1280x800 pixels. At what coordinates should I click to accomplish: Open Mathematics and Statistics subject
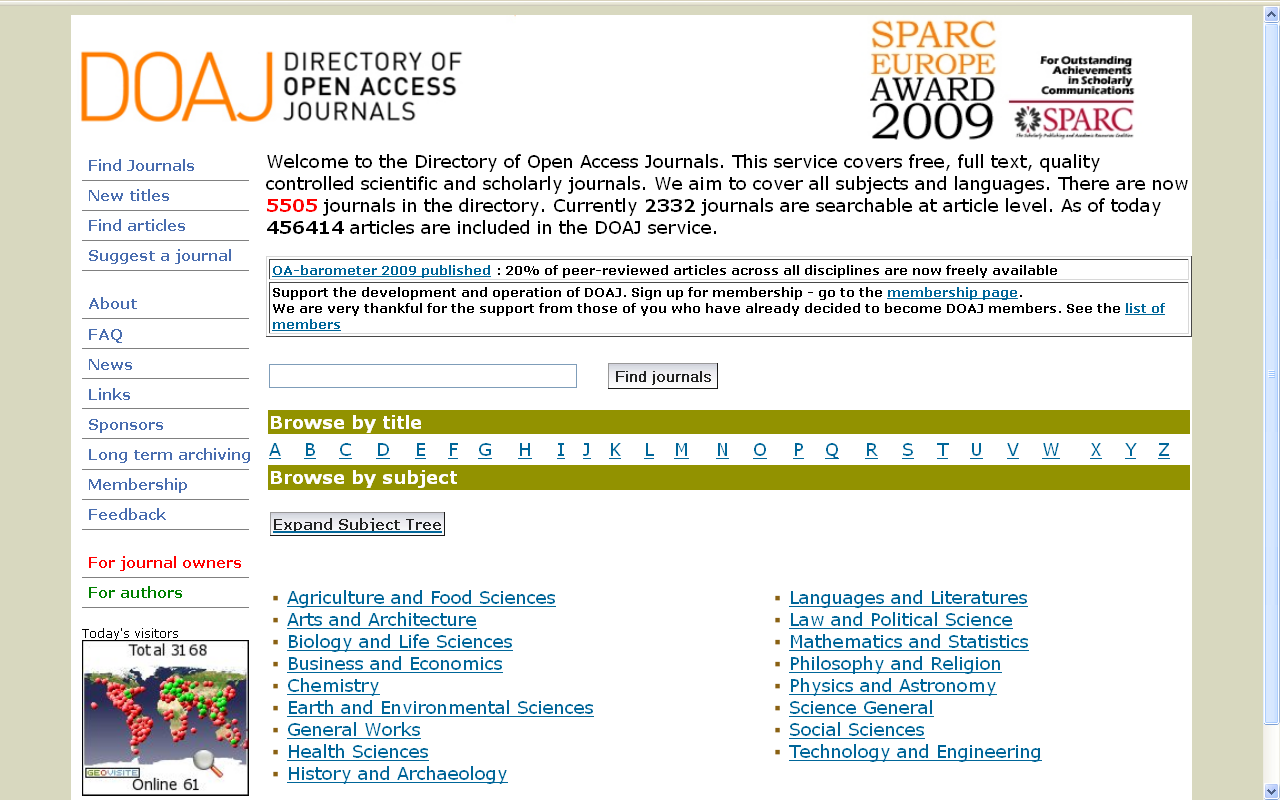click(909, 642)
